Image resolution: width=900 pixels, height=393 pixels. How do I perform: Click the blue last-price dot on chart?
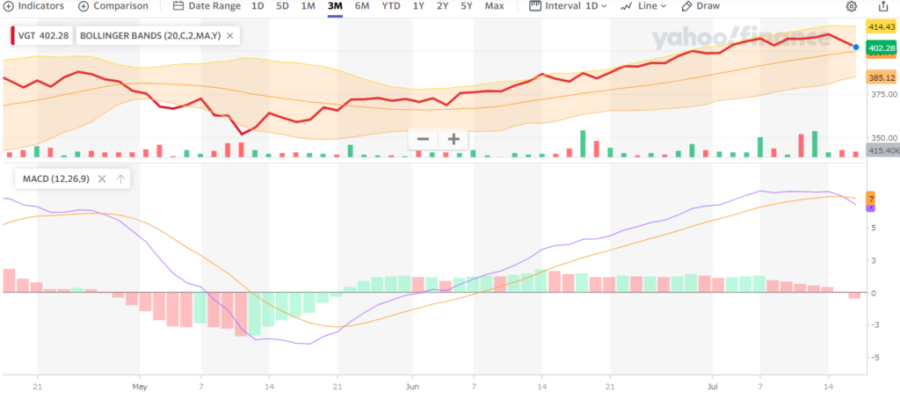(x=856, y=48)
